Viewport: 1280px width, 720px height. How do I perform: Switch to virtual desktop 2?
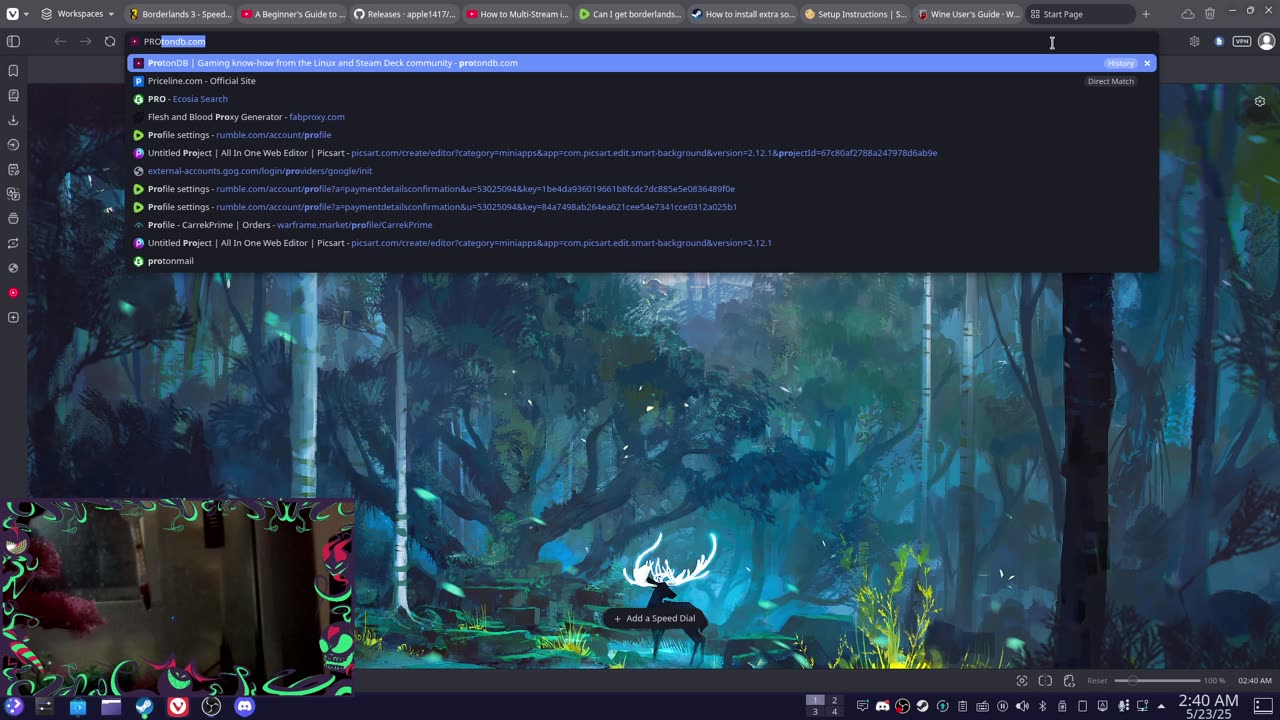pyautogui.click(x=834, y=700)
